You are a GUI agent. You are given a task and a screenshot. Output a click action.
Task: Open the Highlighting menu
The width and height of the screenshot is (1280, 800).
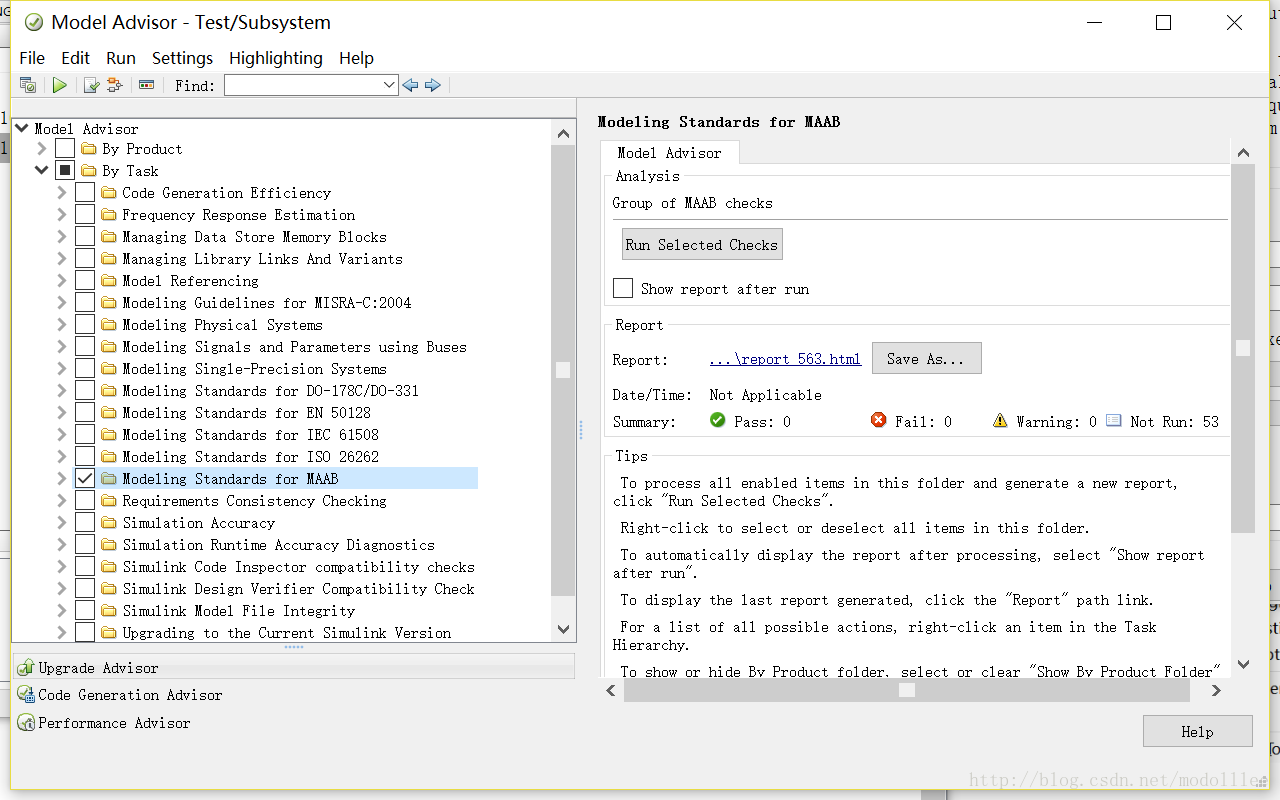click(x=276, y=58)
